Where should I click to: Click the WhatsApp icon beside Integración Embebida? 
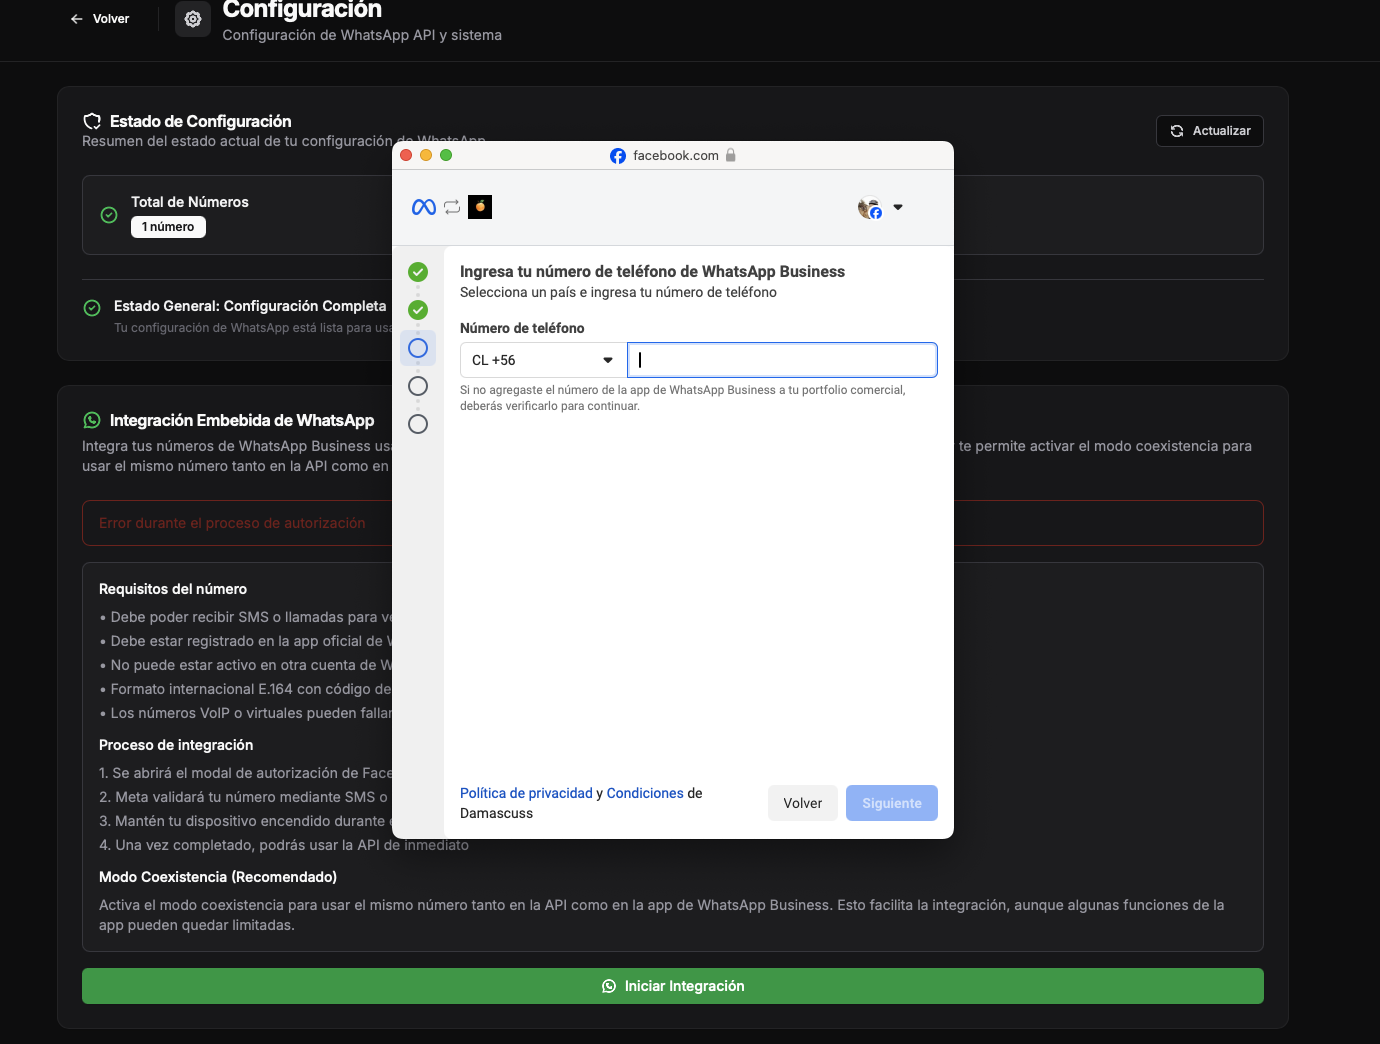92,420
